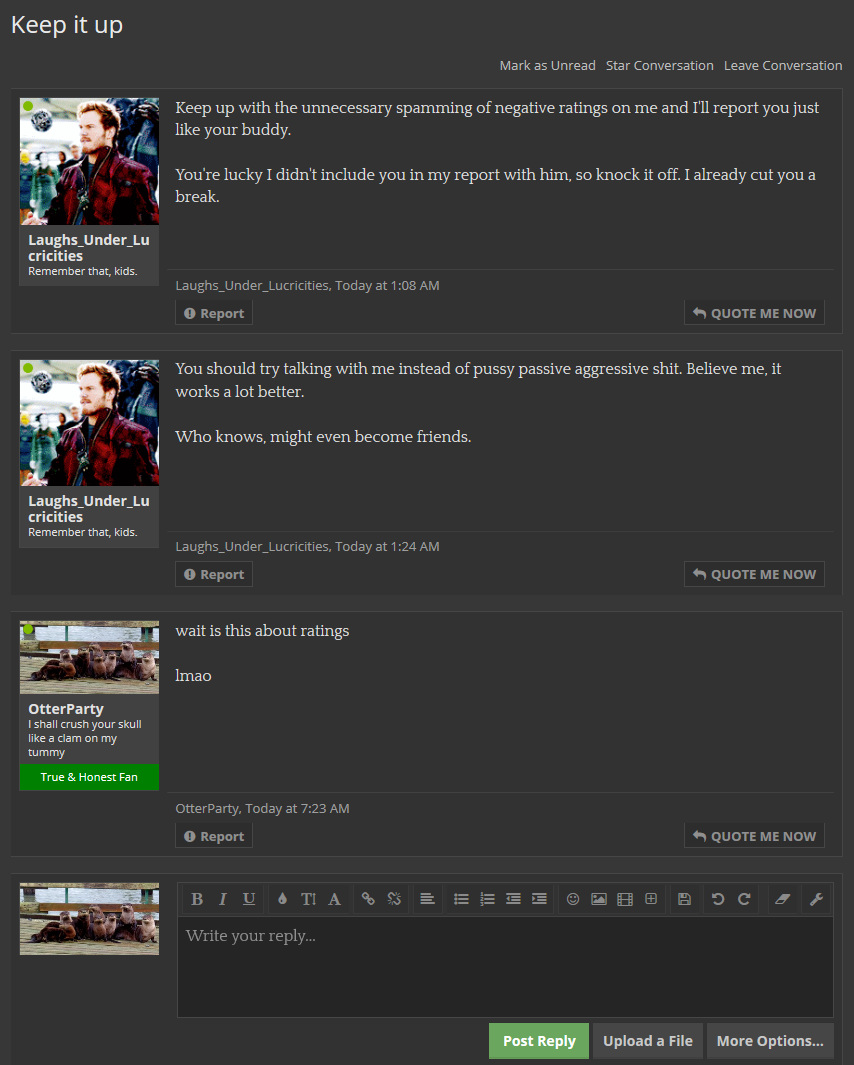Remove formatting with the eraser icon

783,899
